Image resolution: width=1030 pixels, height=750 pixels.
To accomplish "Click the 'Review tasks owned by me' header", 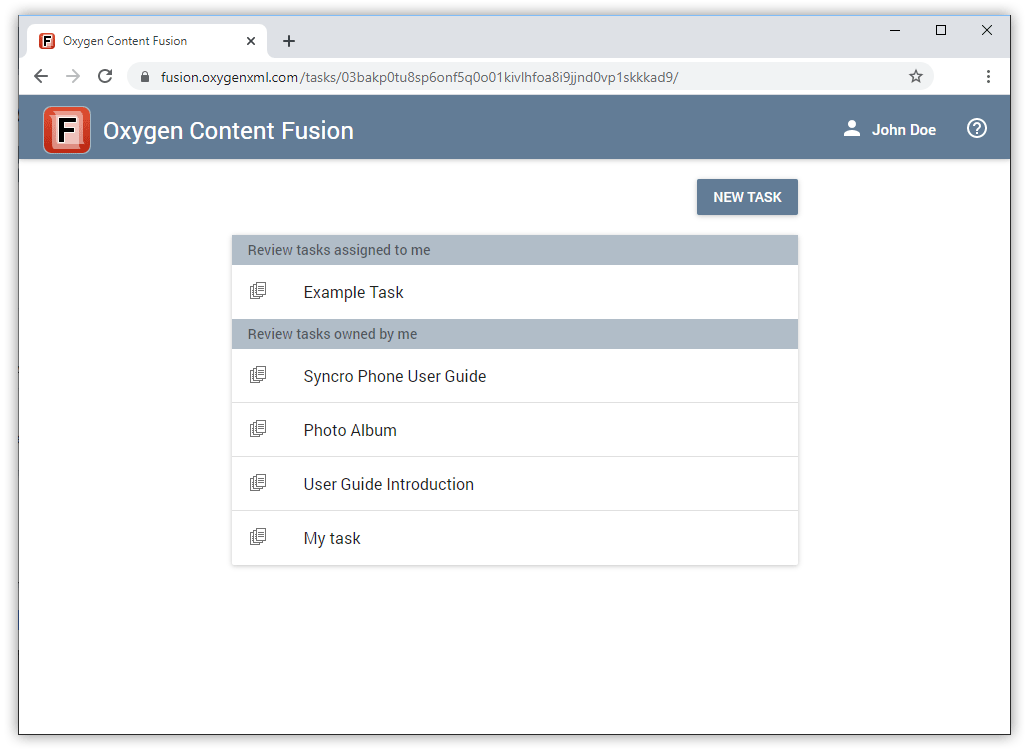I will 514,334.
